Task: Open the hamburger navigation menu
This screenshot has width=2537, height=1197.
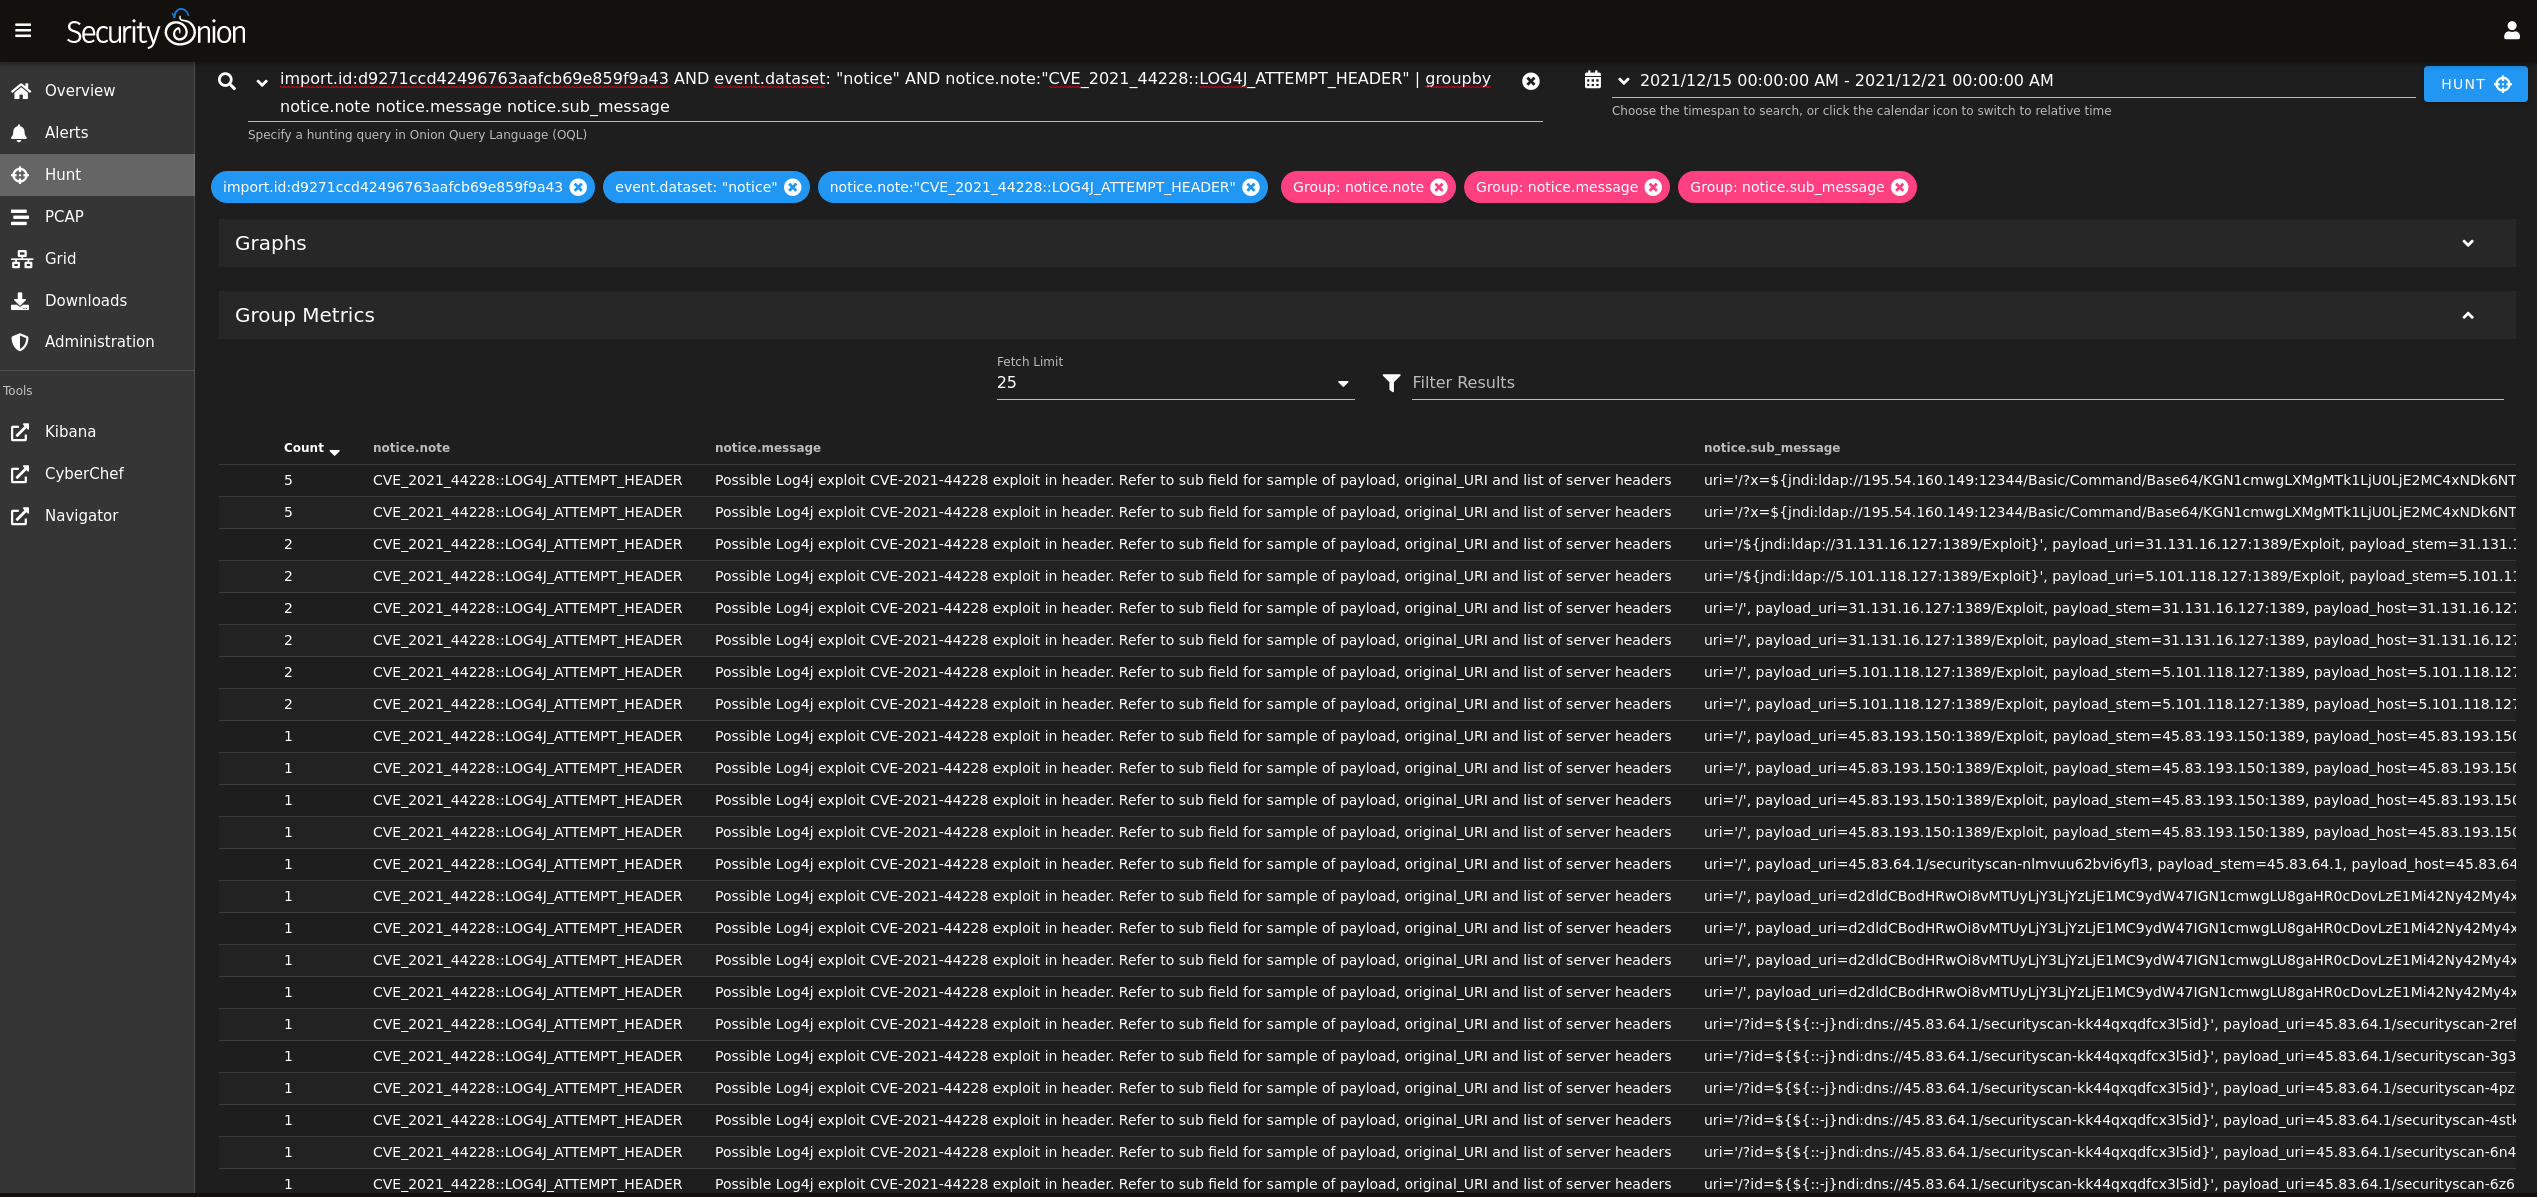Action: 23,31
